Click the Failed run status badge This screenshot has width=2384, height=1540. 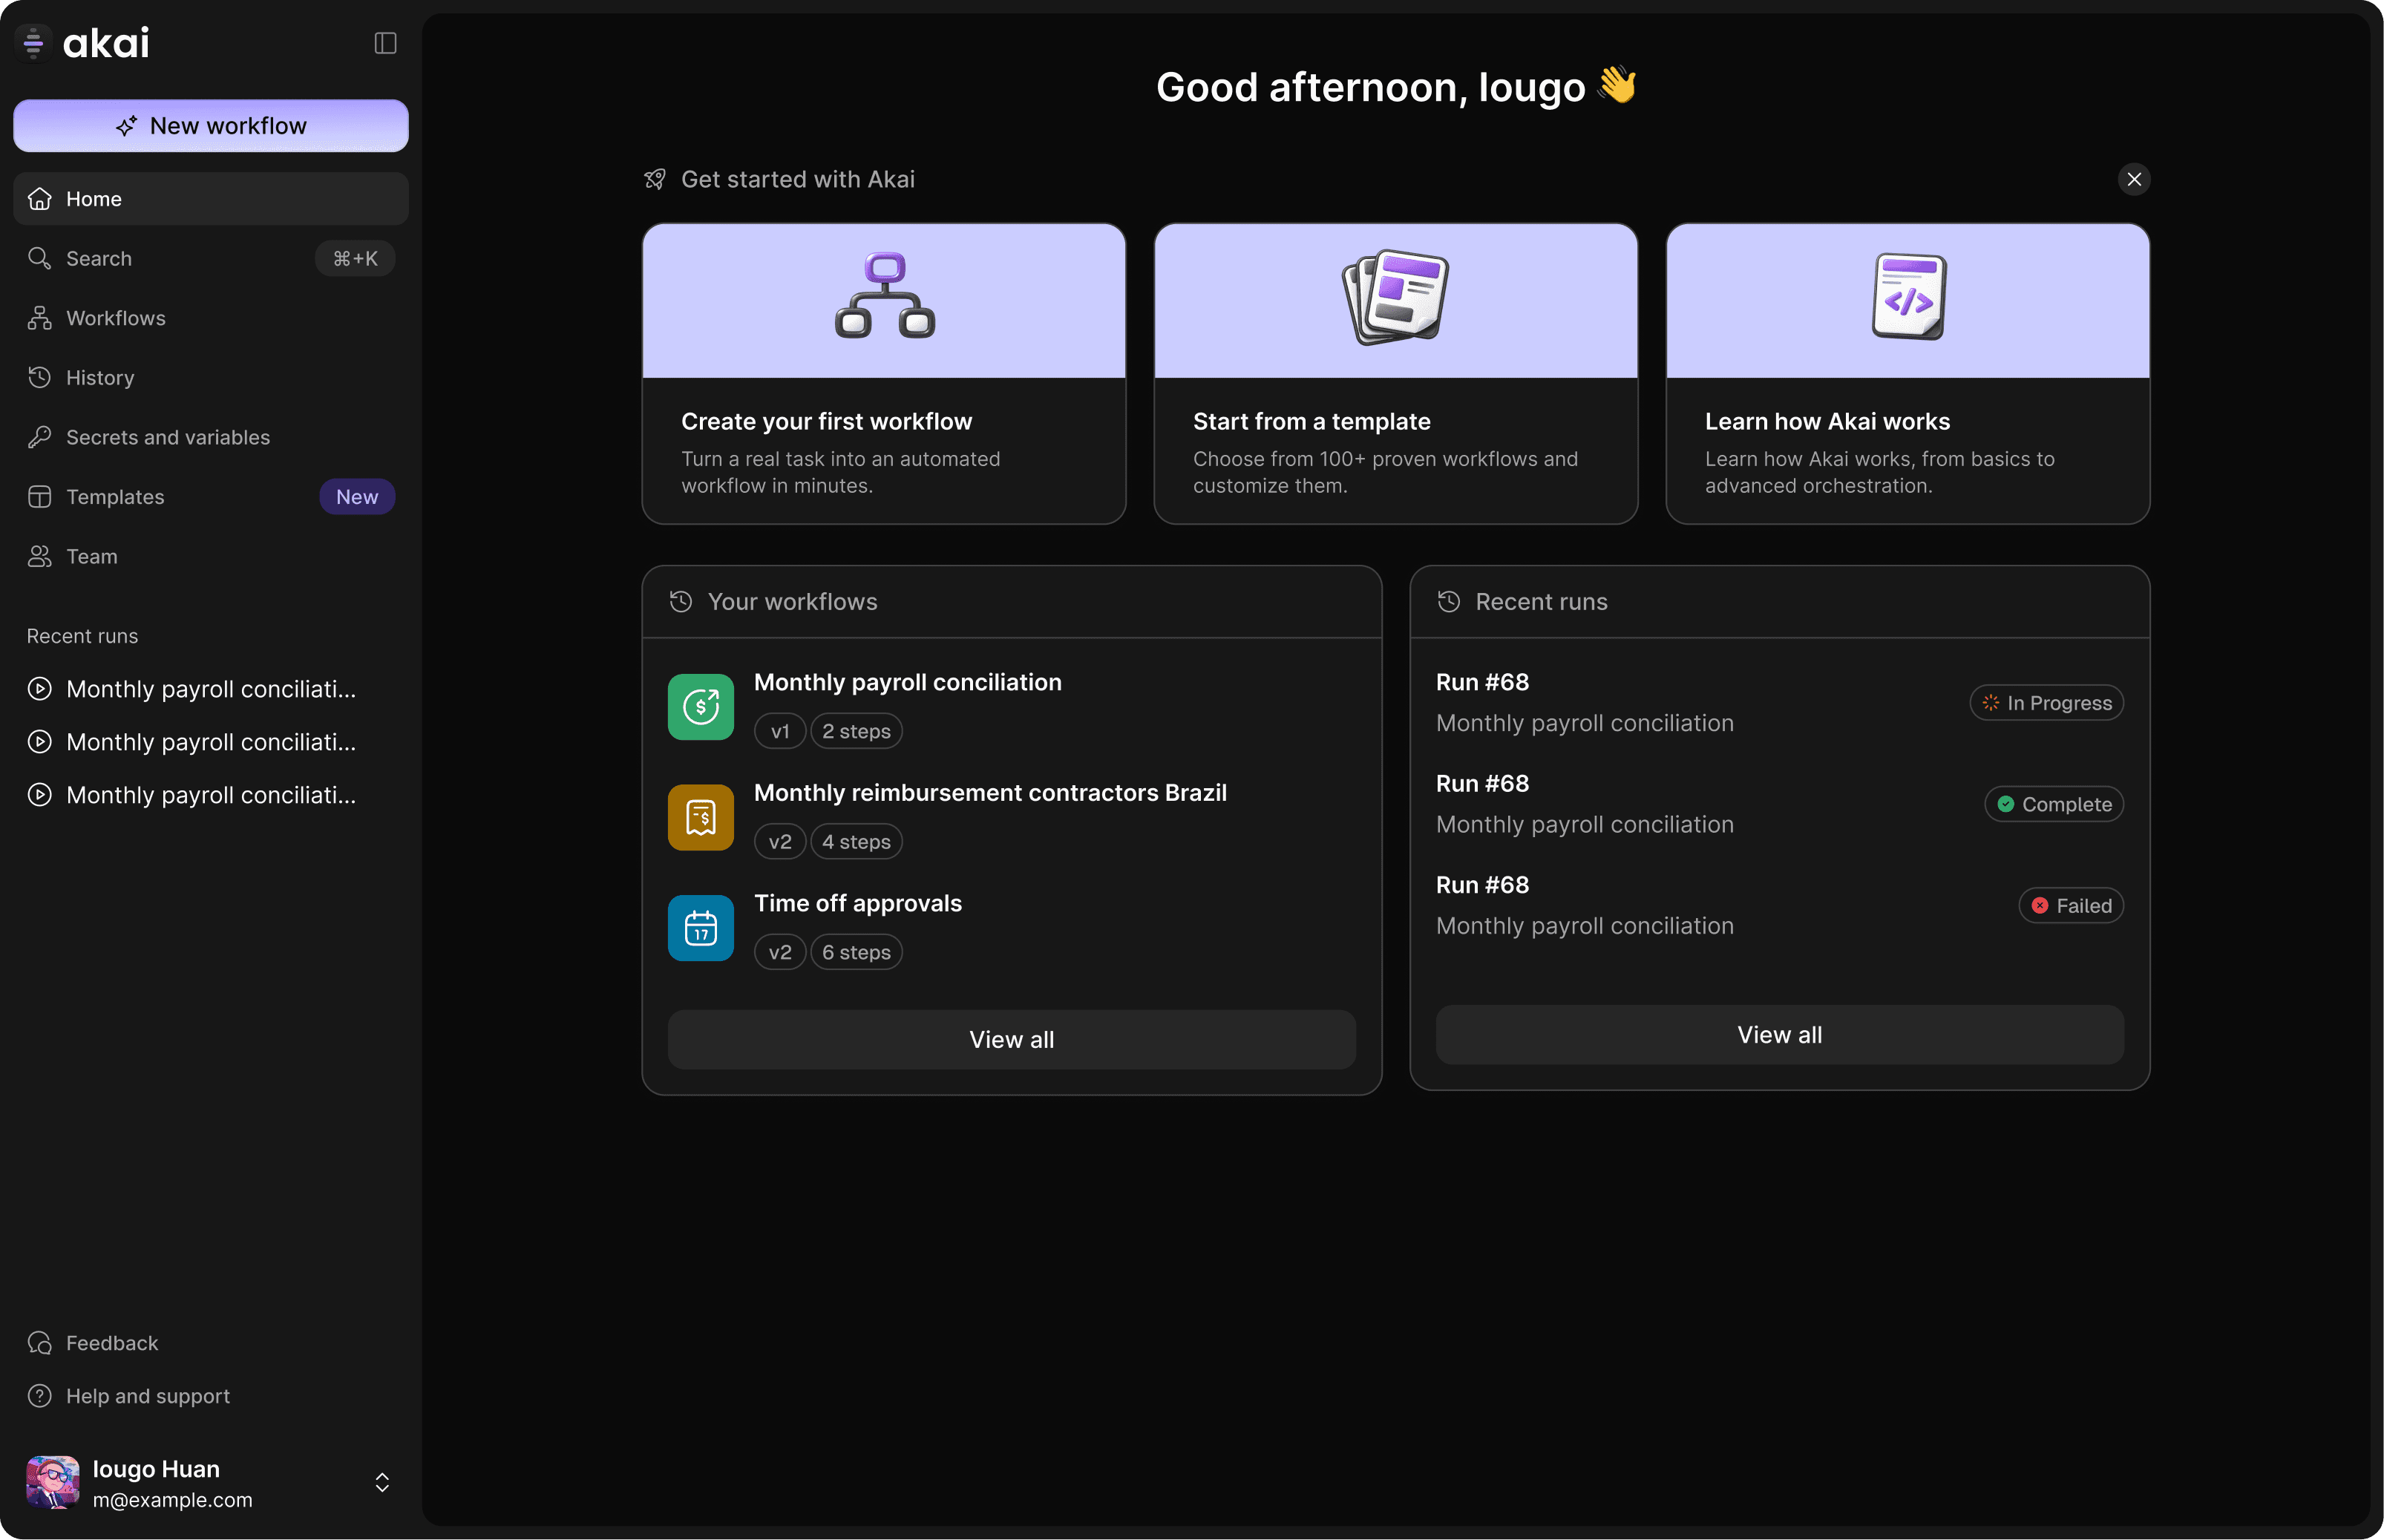point(2070,906)
